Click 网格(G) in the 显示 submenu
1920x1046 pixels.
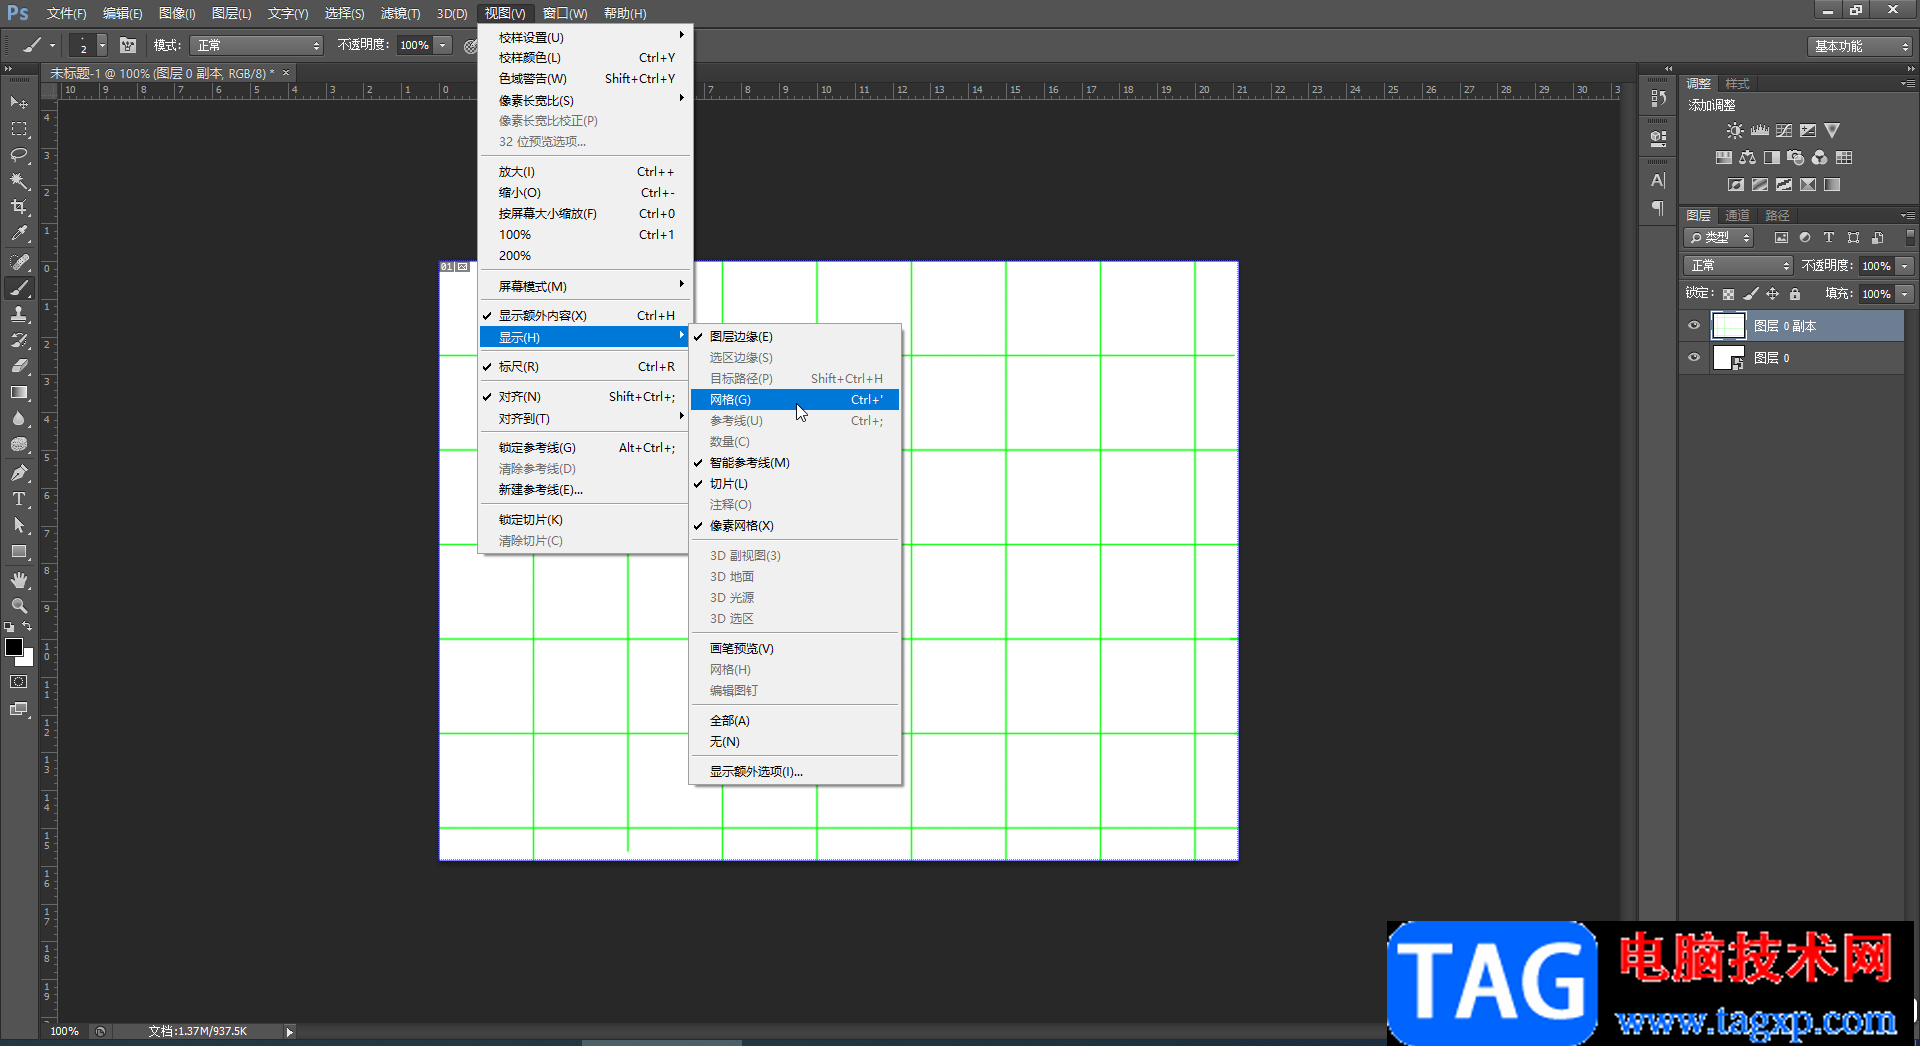pyautogui.click(x=730, y=400)
